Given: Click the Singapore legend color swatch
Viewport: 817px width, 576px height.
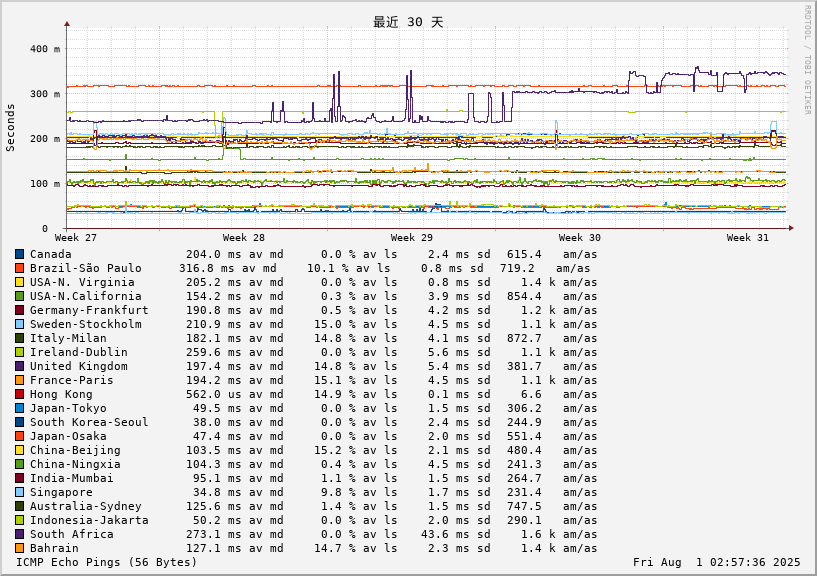Looking at the screenshot, I should [19, 492].
